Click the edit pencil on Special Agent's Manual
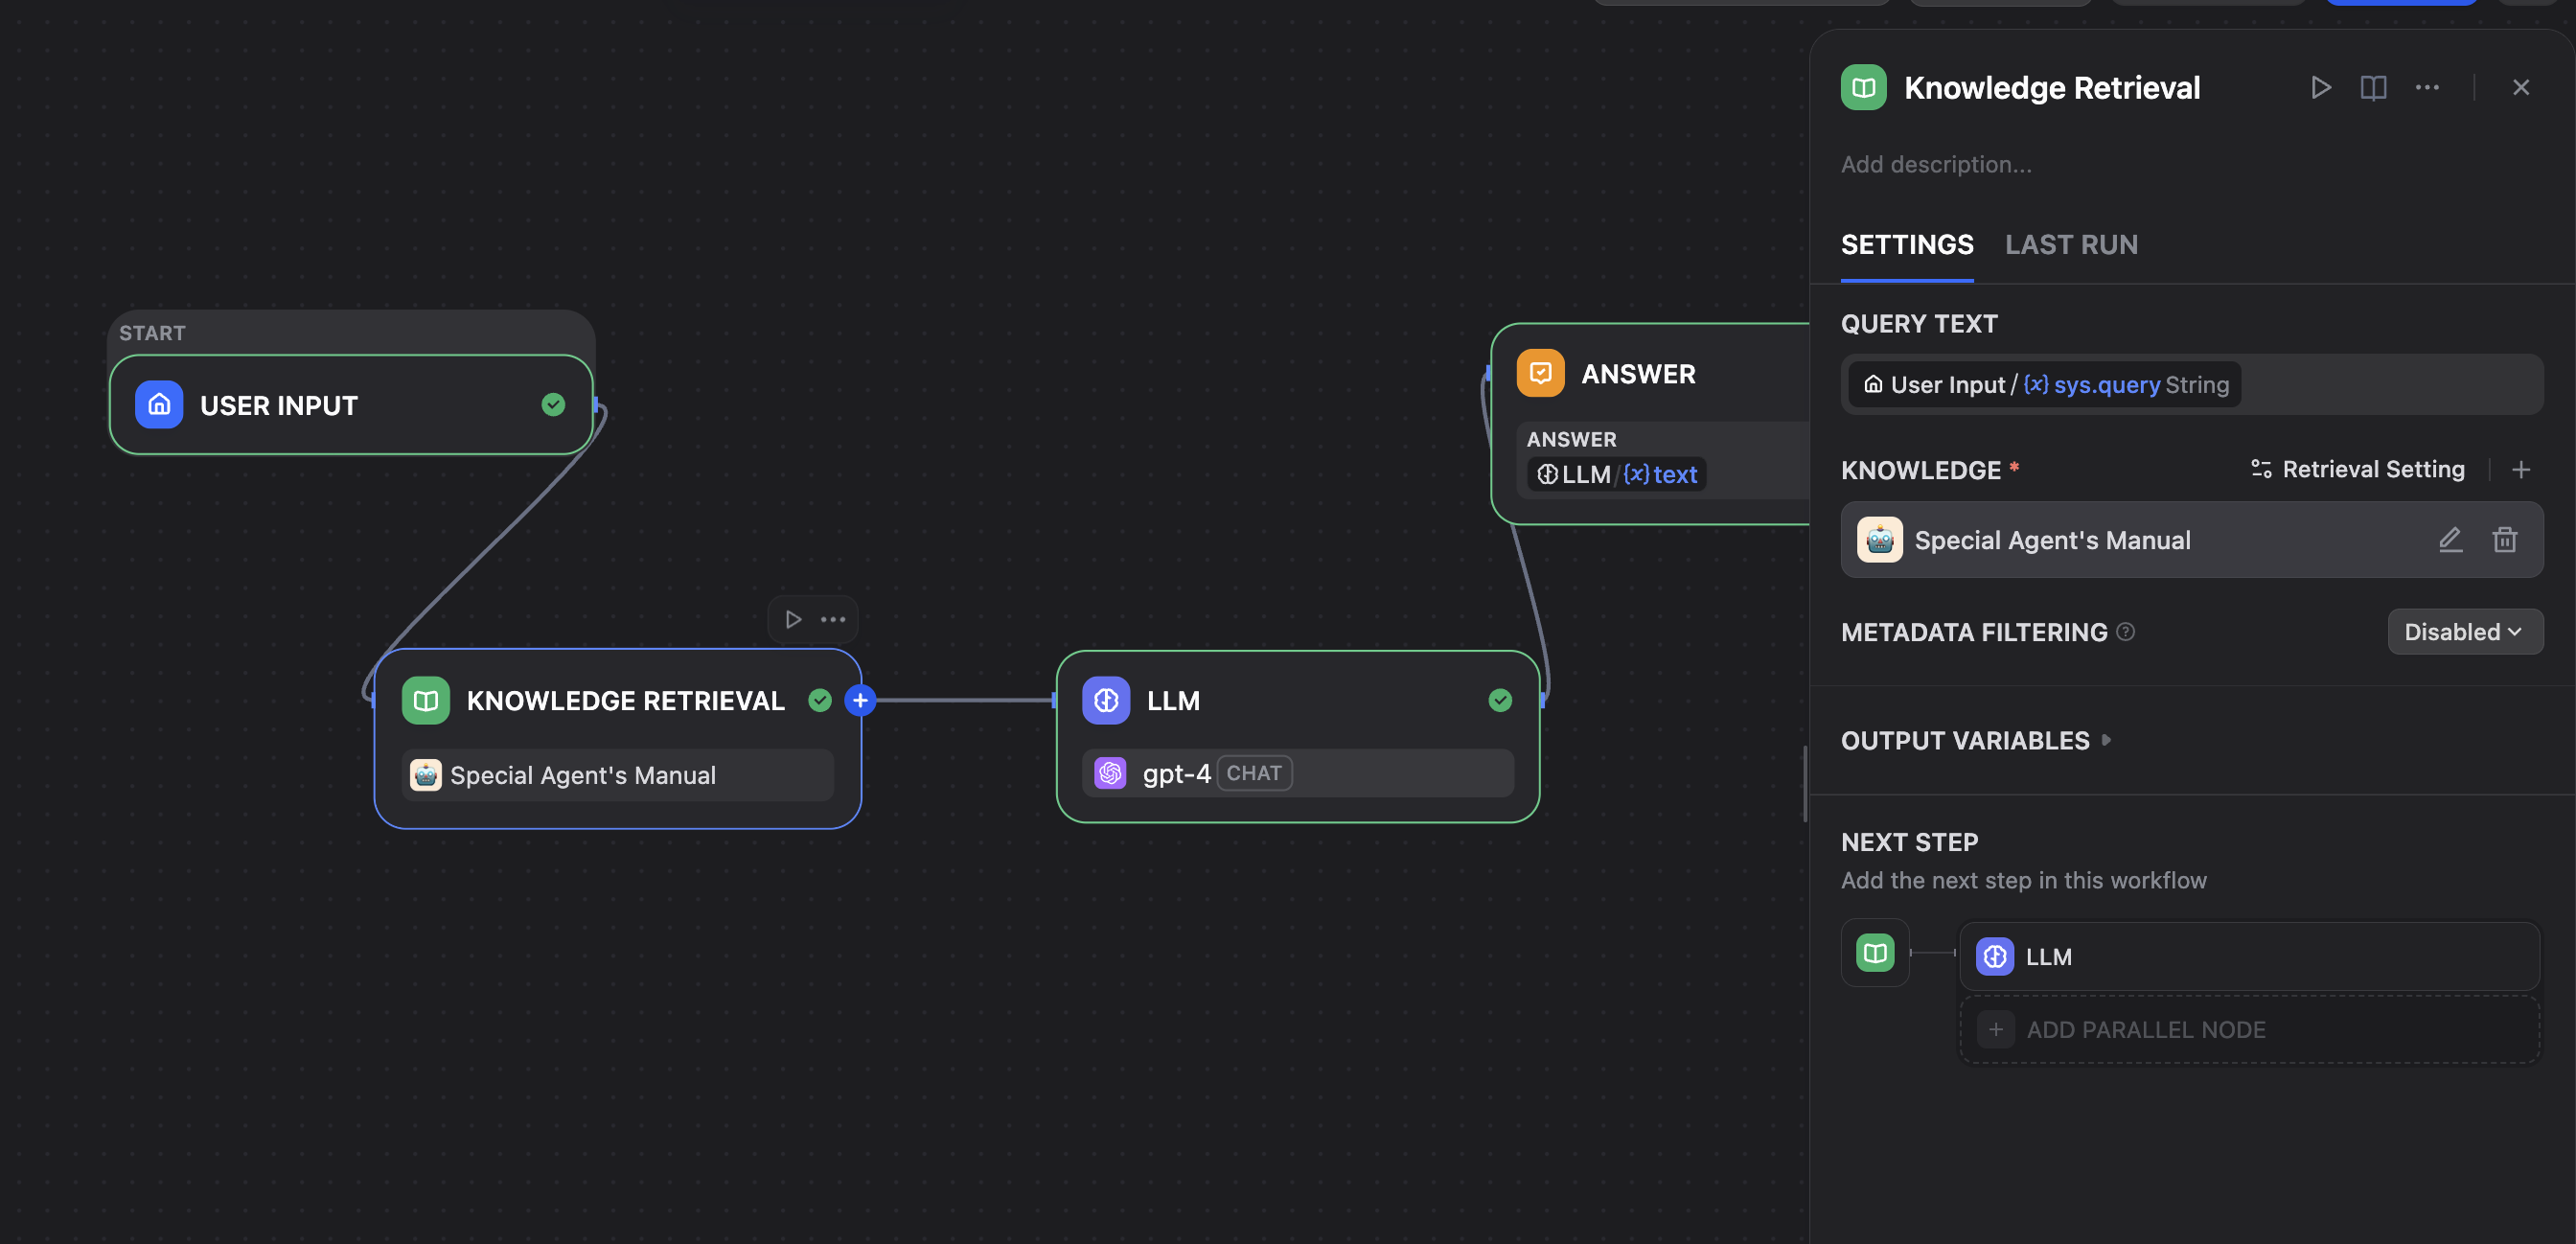The image size is (2576, 1244). coord(2450,539)
